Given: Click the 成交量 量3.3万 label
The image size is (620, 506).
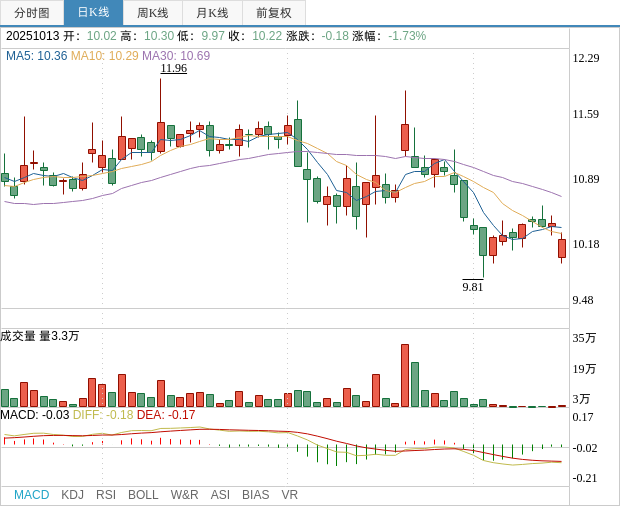Looking at the screenshot, I should point(40,336).
